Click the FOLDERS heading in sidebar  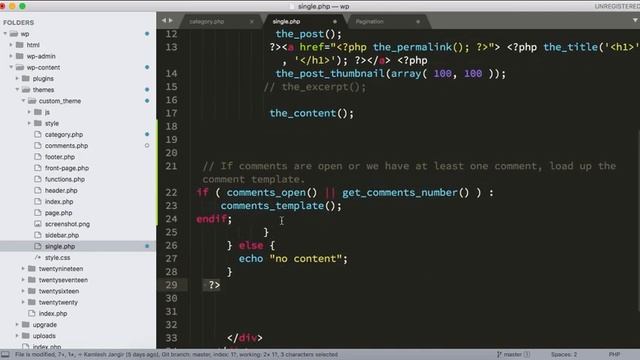pyautogui.click(x=19, y=22)
